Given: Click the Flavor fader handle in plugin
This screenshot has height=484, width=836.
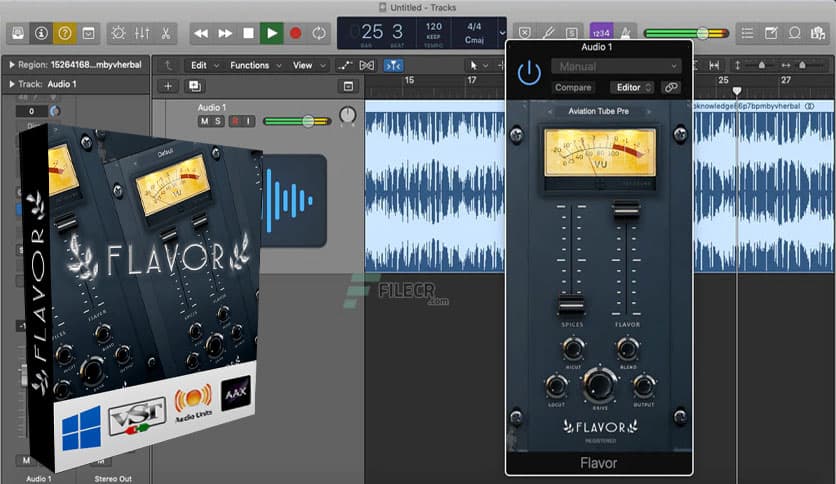Looking at the screenshot, I should click(626, 208).
